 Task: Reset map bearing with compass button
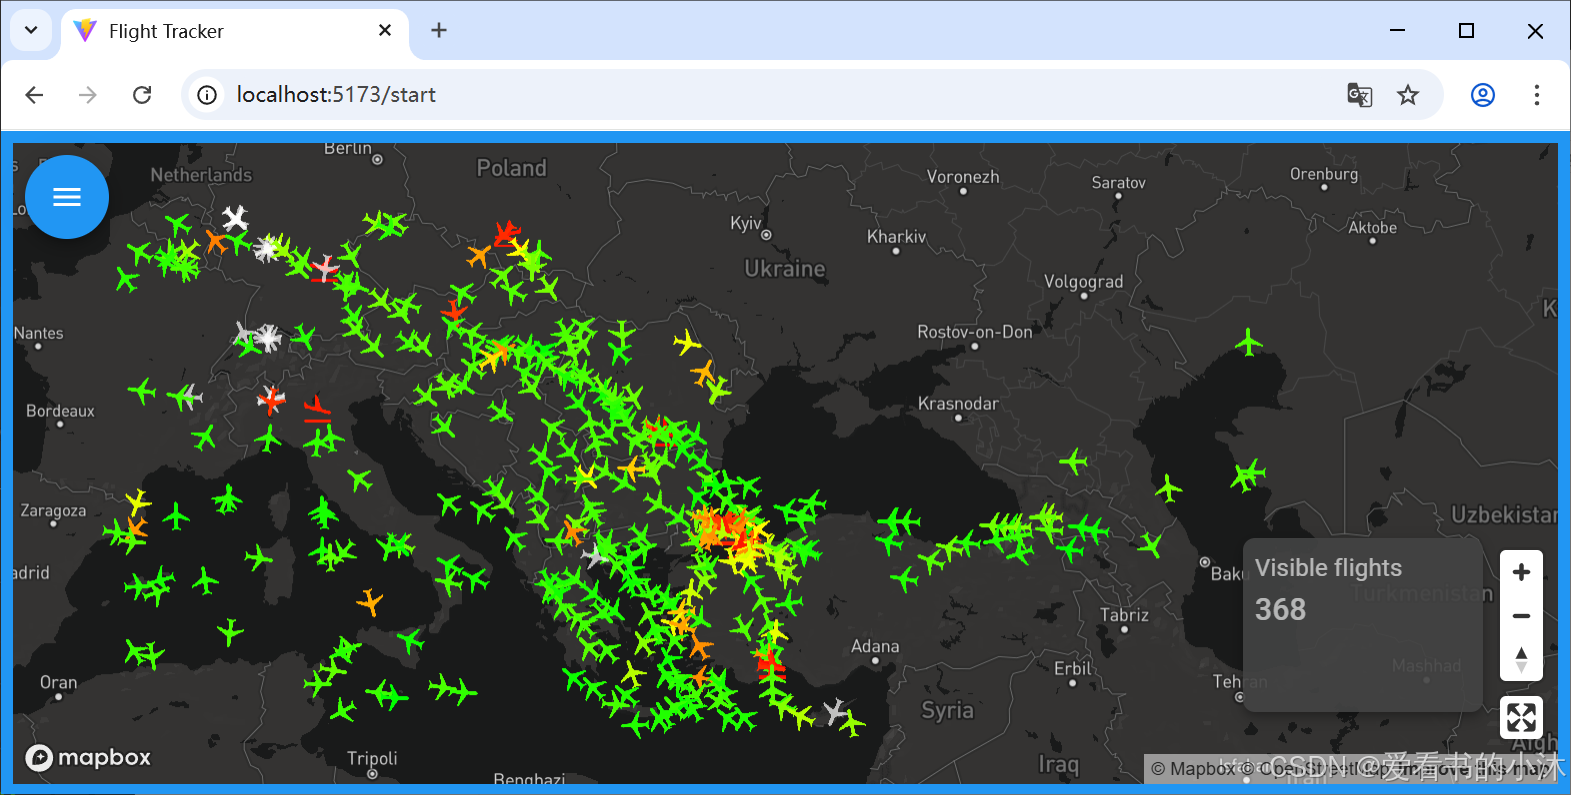1521,660
